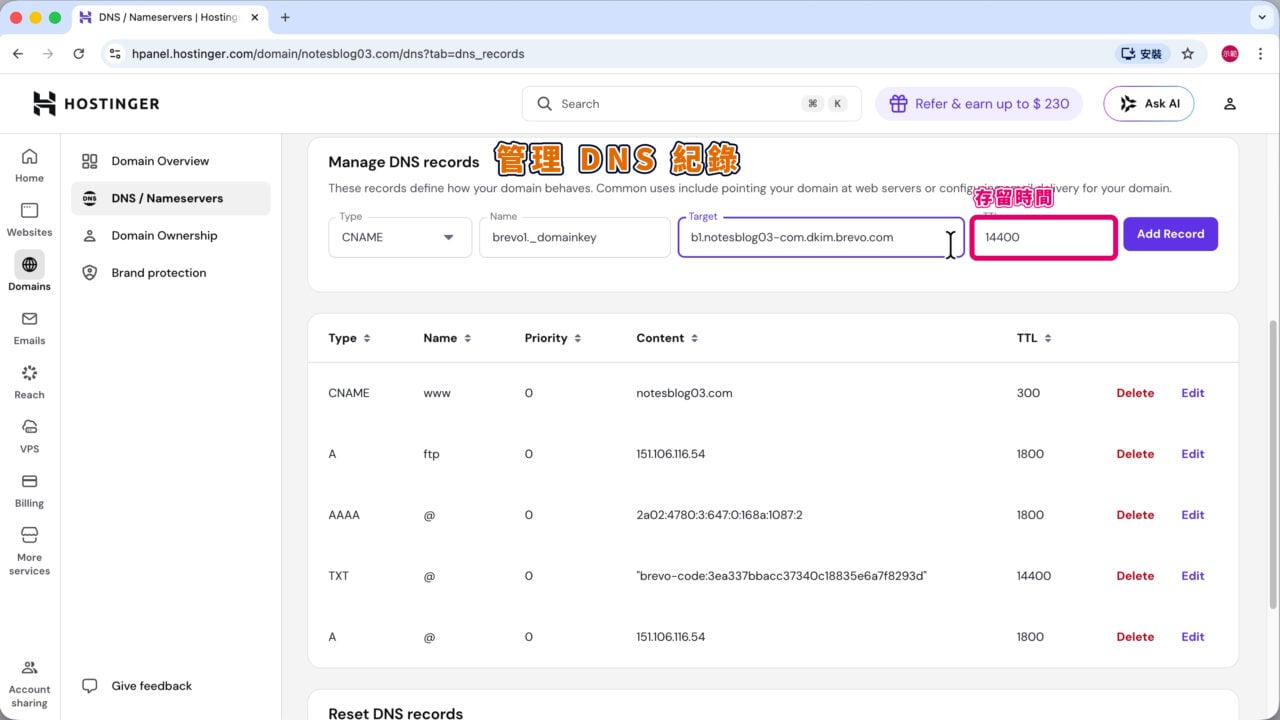This screenshot has width=1280, height=720.
Task: Sort records by Name column
Action: [447, 338]
